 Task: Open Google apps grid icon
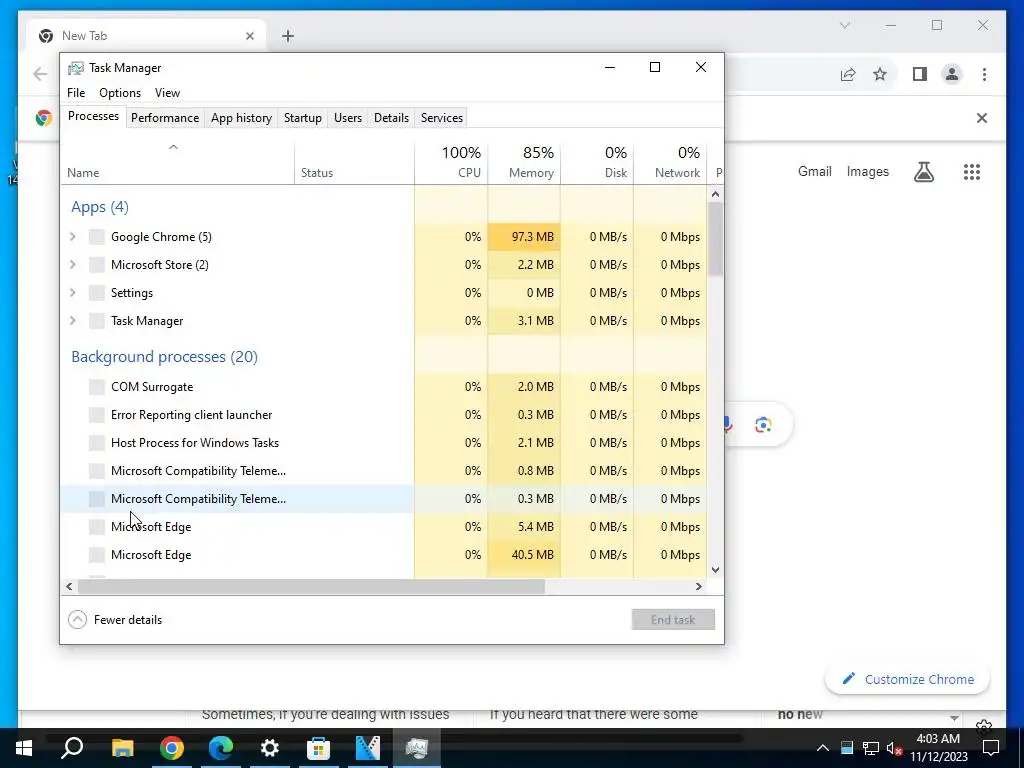[x=972, y=172]
